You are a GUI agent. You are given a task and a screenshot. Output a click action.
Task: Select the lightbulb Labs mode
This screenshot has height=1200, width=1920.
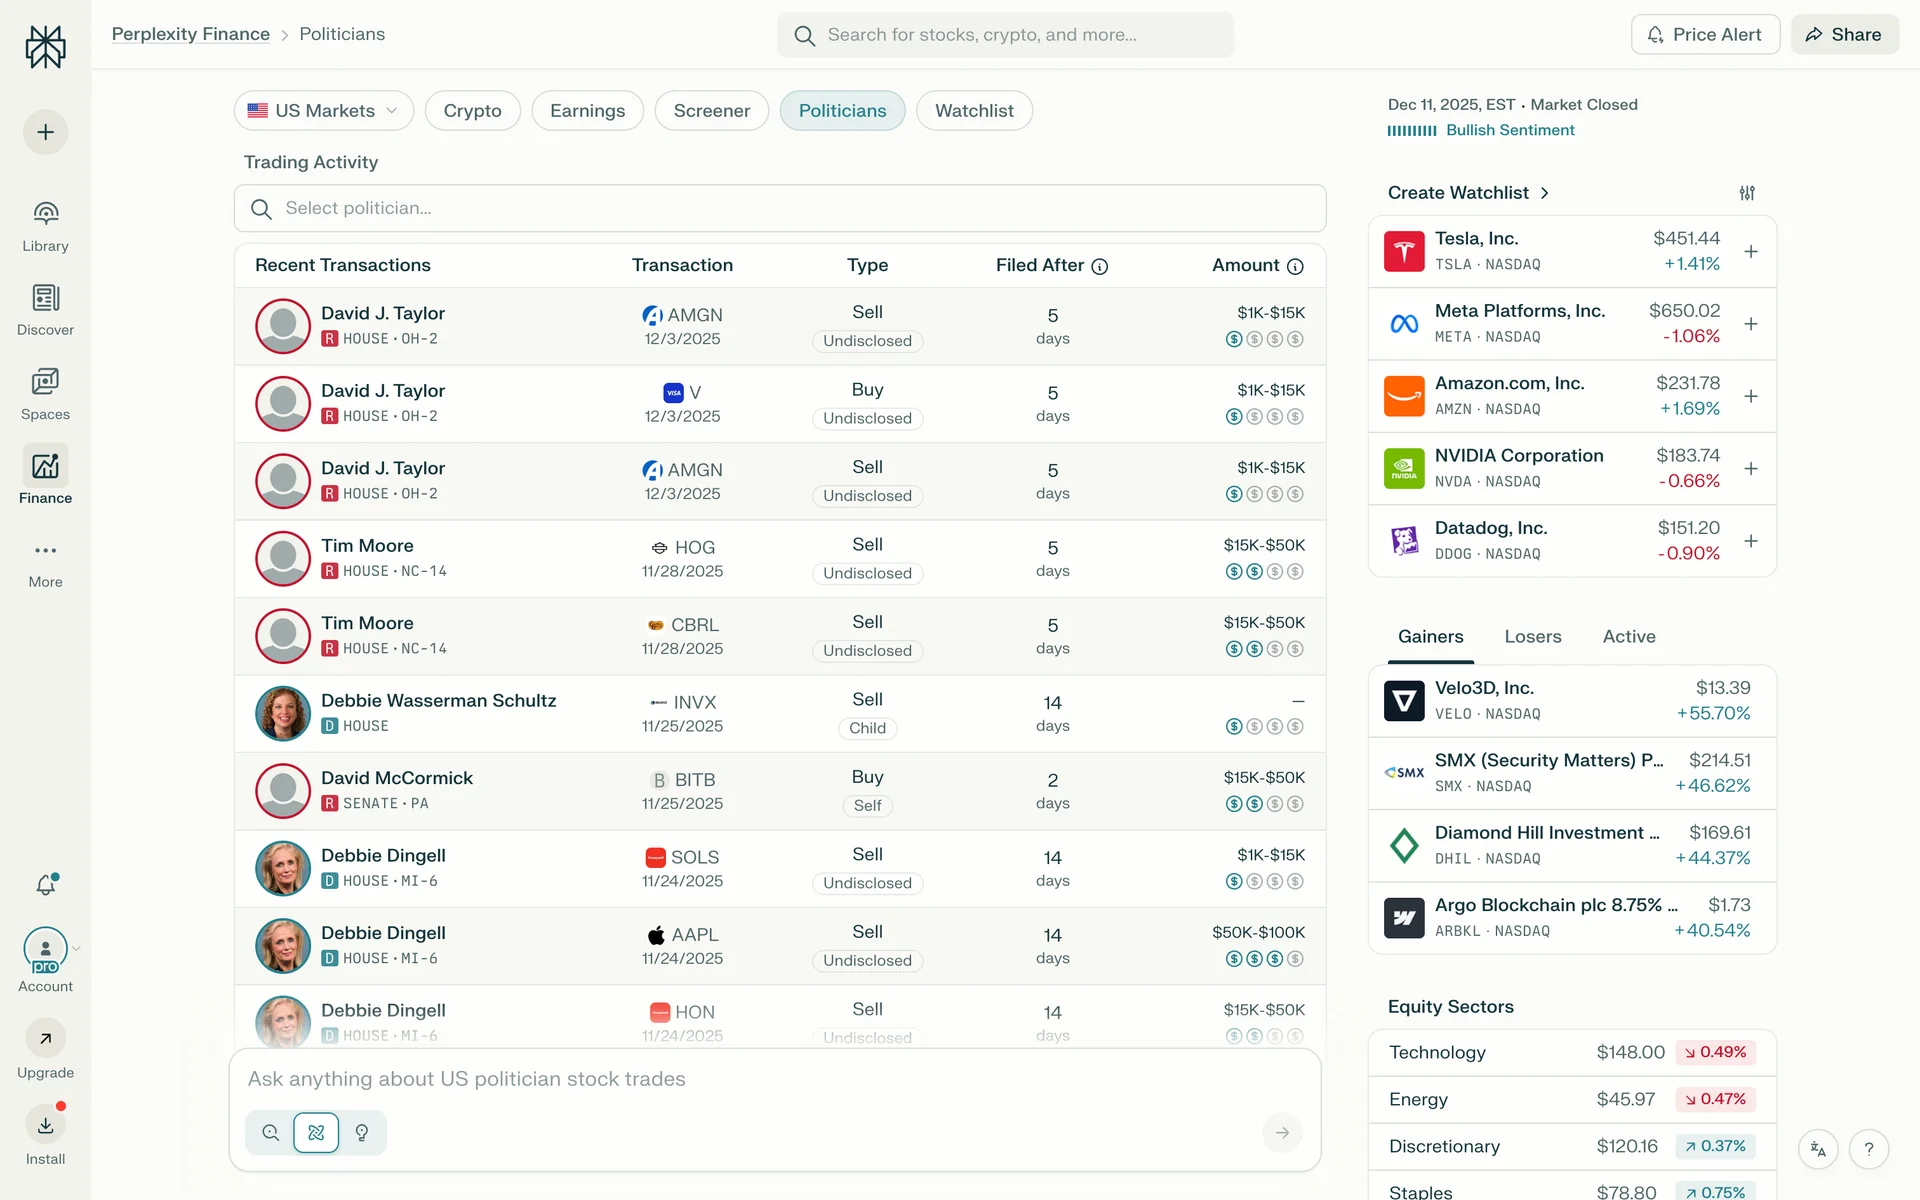click(362, 1133)
